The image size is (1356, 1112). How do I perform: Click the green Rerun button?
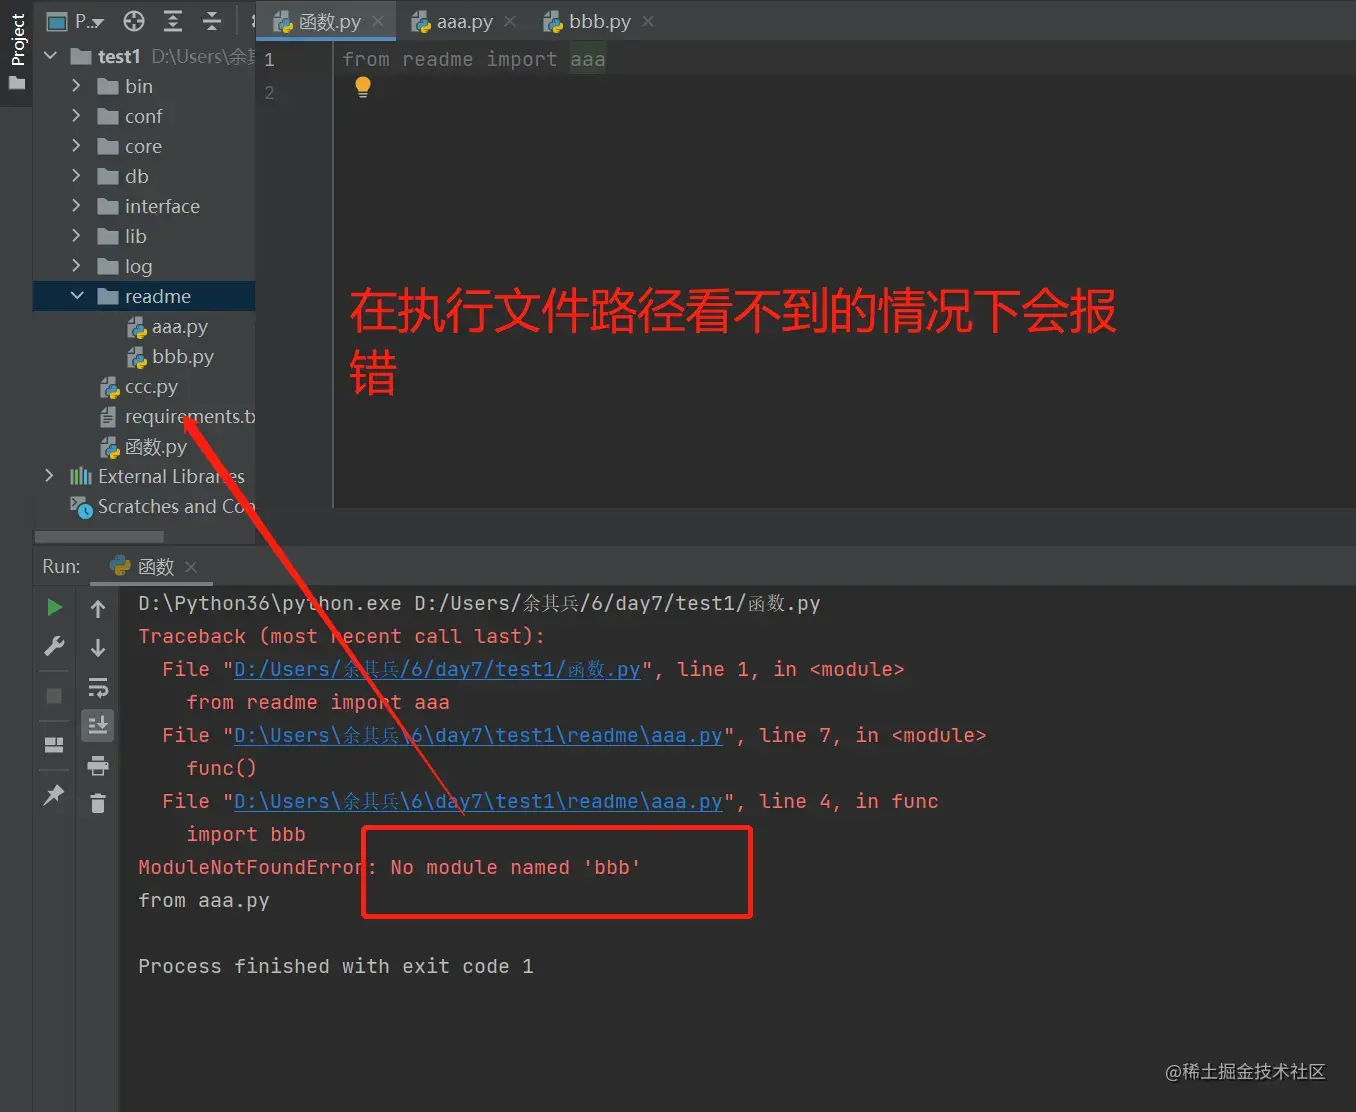[x=54, y=607]
